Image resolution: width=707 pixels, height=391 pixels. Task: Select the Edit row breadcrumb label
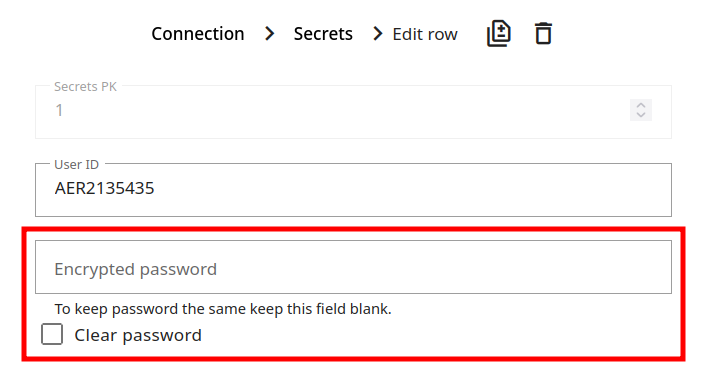pos(425,34)
